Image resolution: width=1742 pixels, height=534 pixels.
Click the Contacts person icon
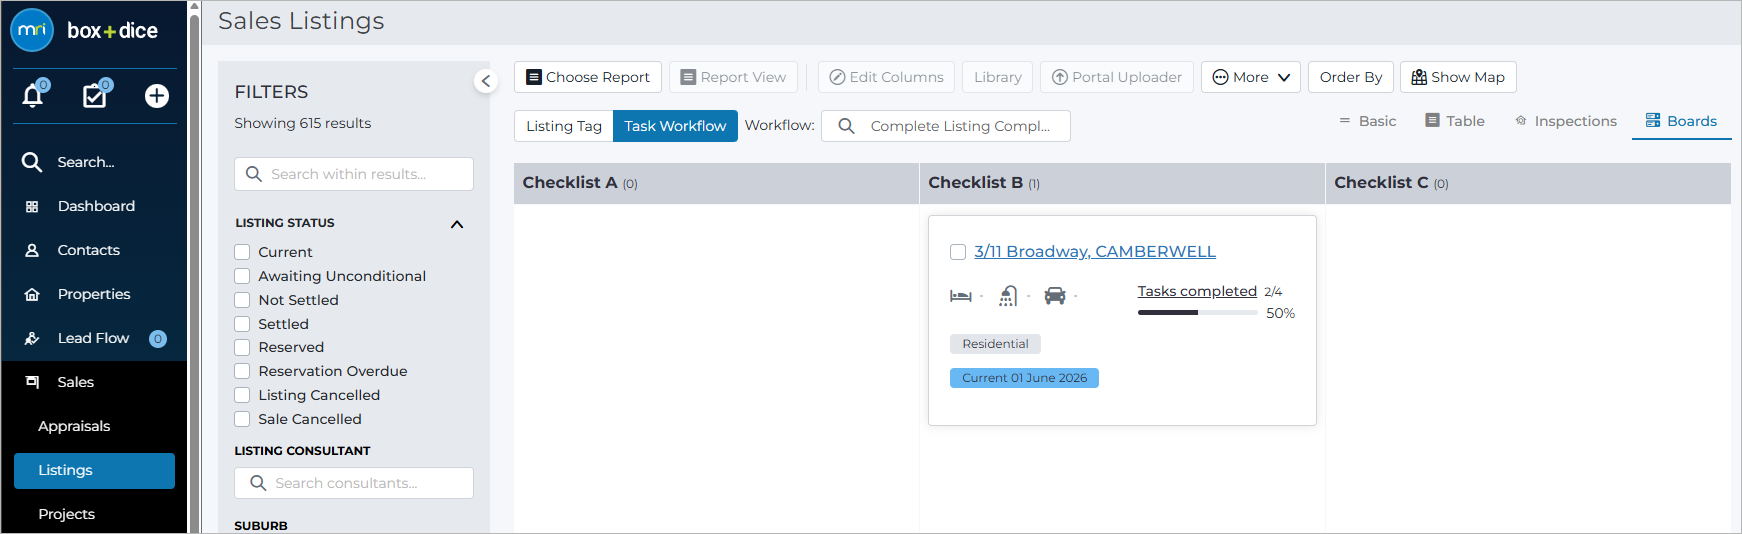(x=32, y=250)
